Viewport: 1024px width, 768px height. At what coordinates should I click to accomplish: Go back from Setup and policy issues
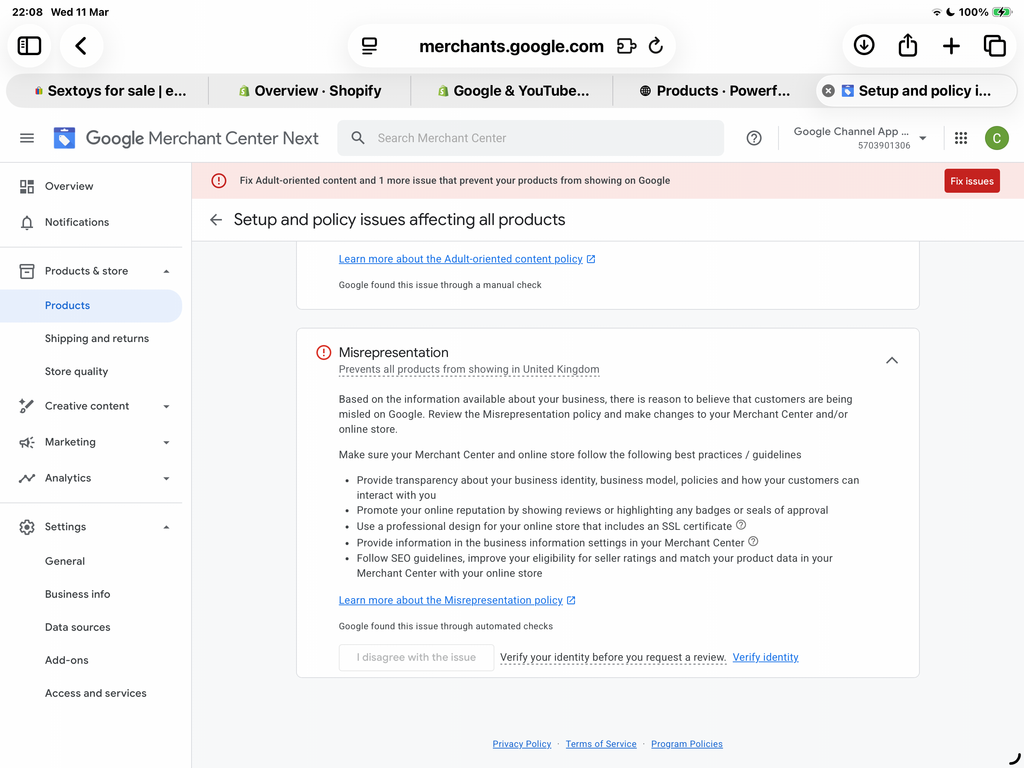[x=216, y=219]
